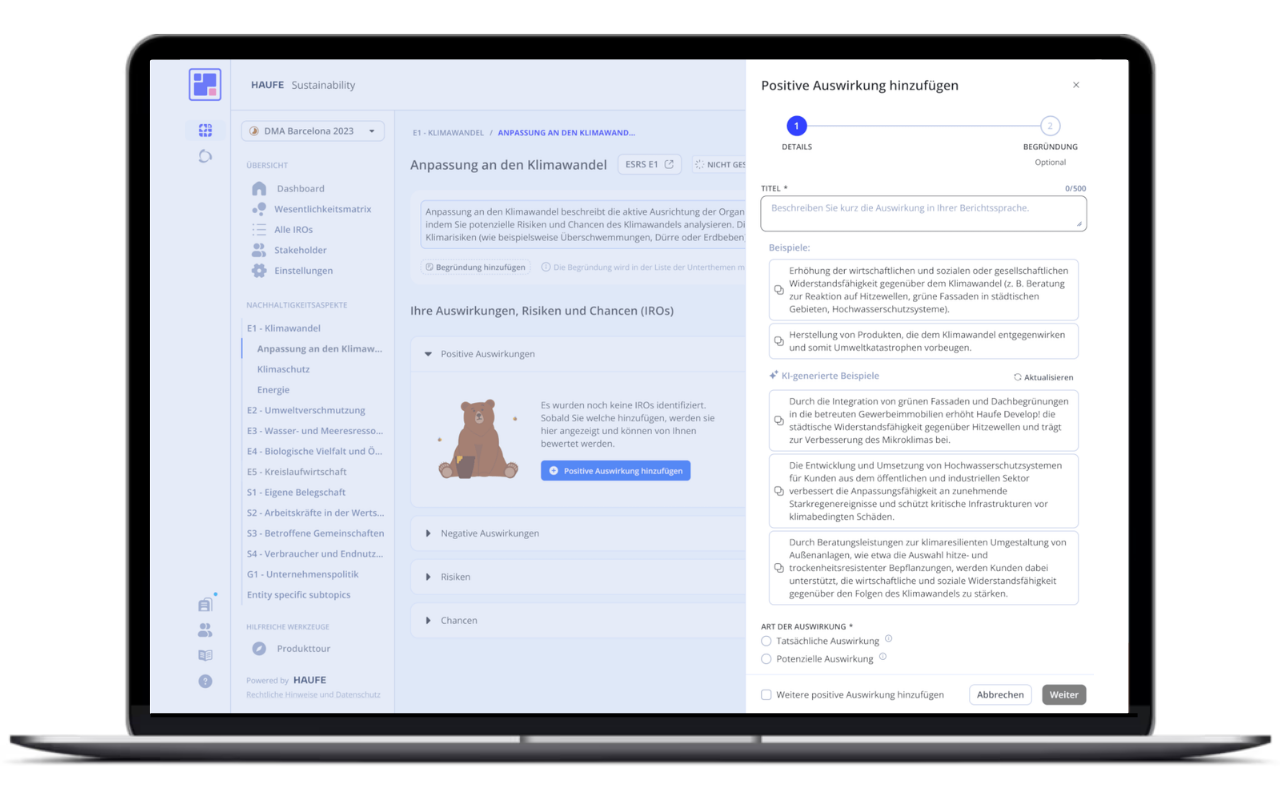This screenshot has width=1280, height=800.
Task: Copy the 'Herstellung von Produkten' example
Action: (x=779, y=341)
